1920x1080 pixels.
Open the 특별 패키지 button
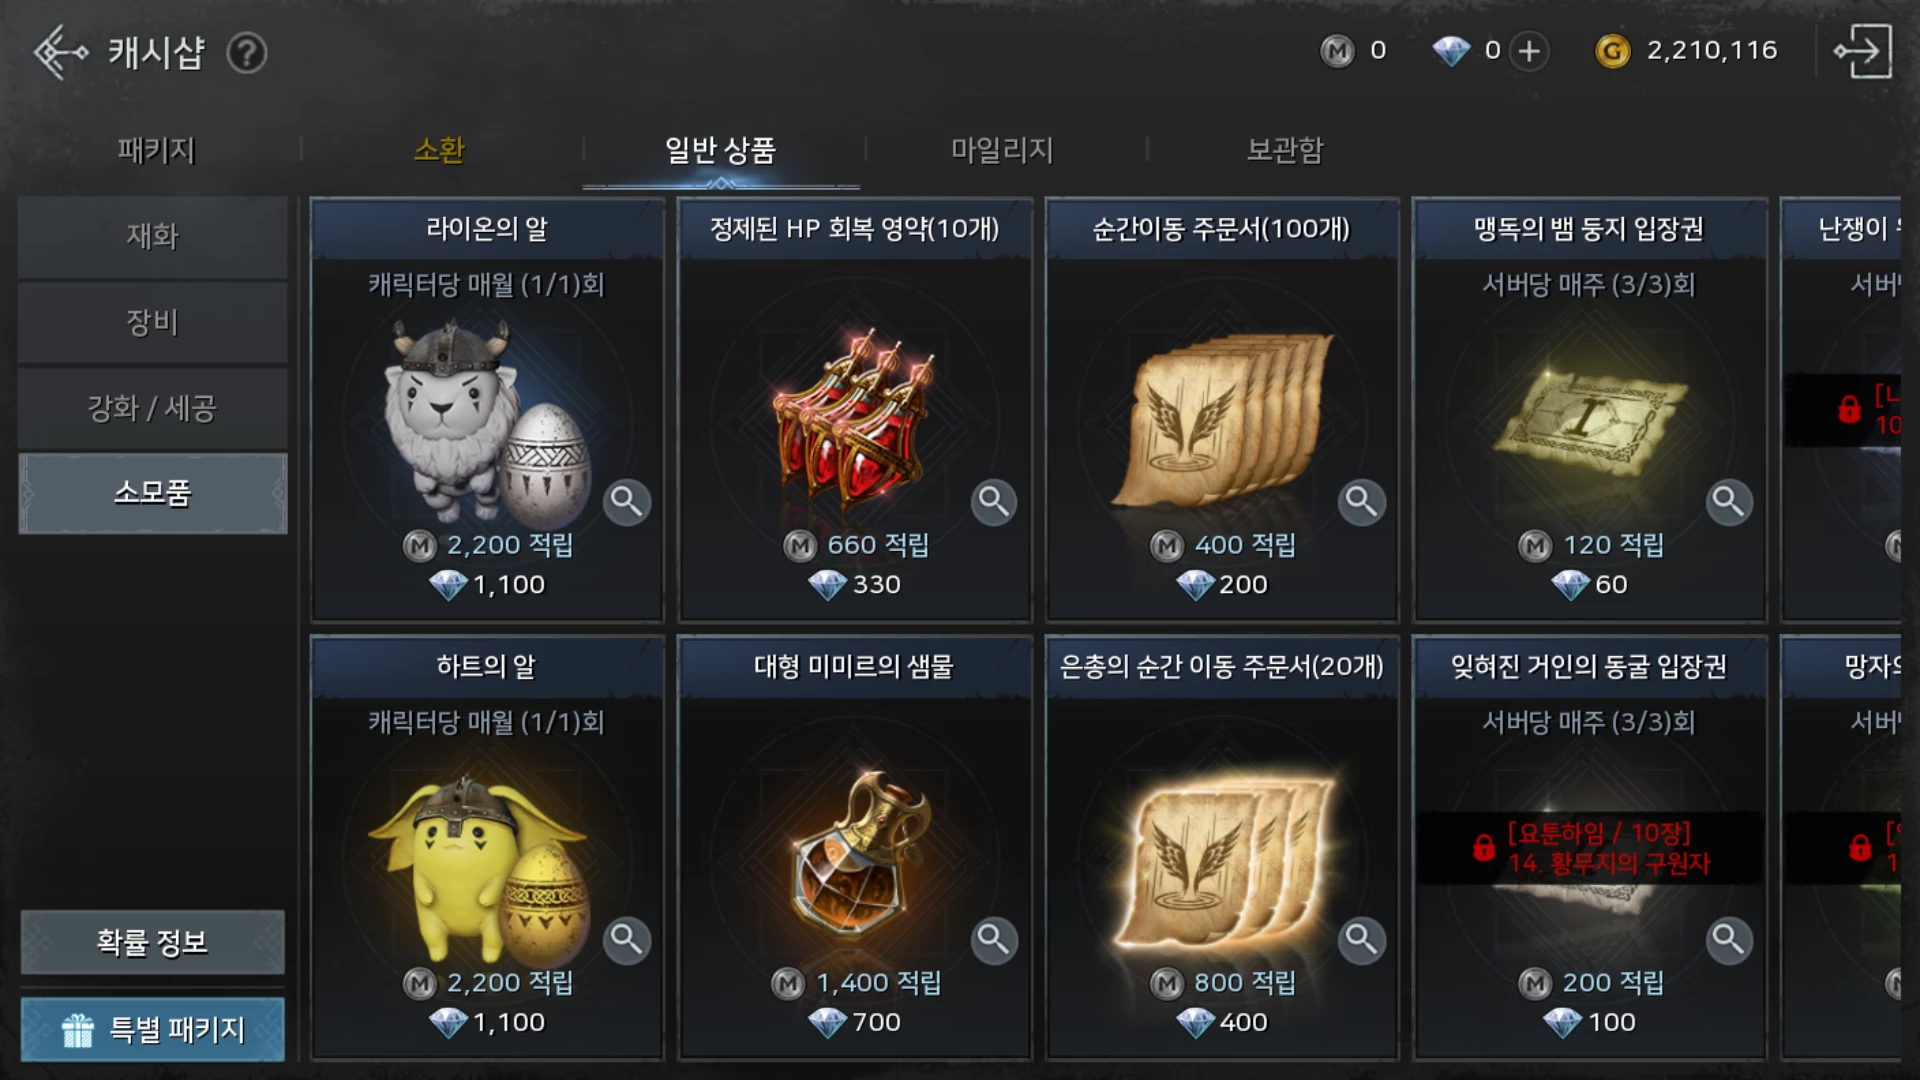coord(153,1029)
